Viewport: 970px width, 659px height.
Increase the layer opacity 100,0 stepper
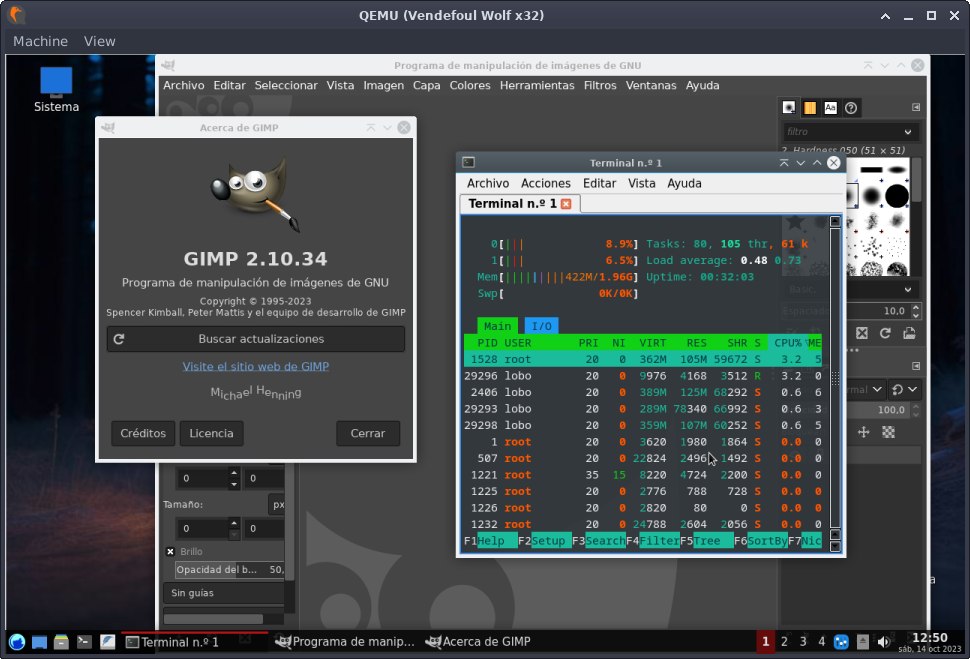coord(916,406)
